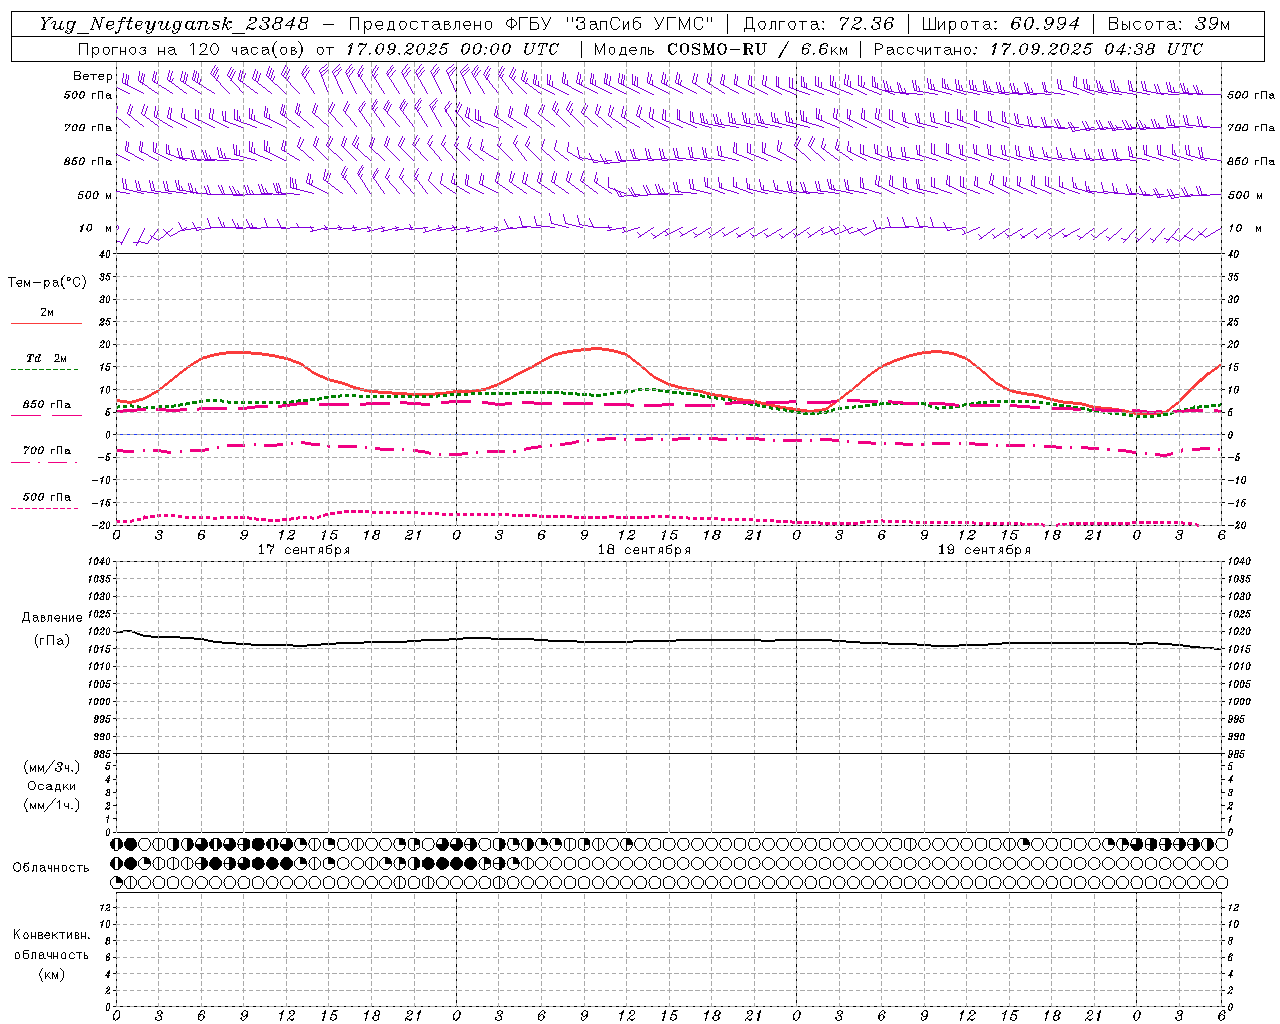The height and width of the screenshot is (1024, 1280).
Task: Click 'Рассчитано: 17.09.2025 04:38 UTC' timestamp
Action: 1038,49
